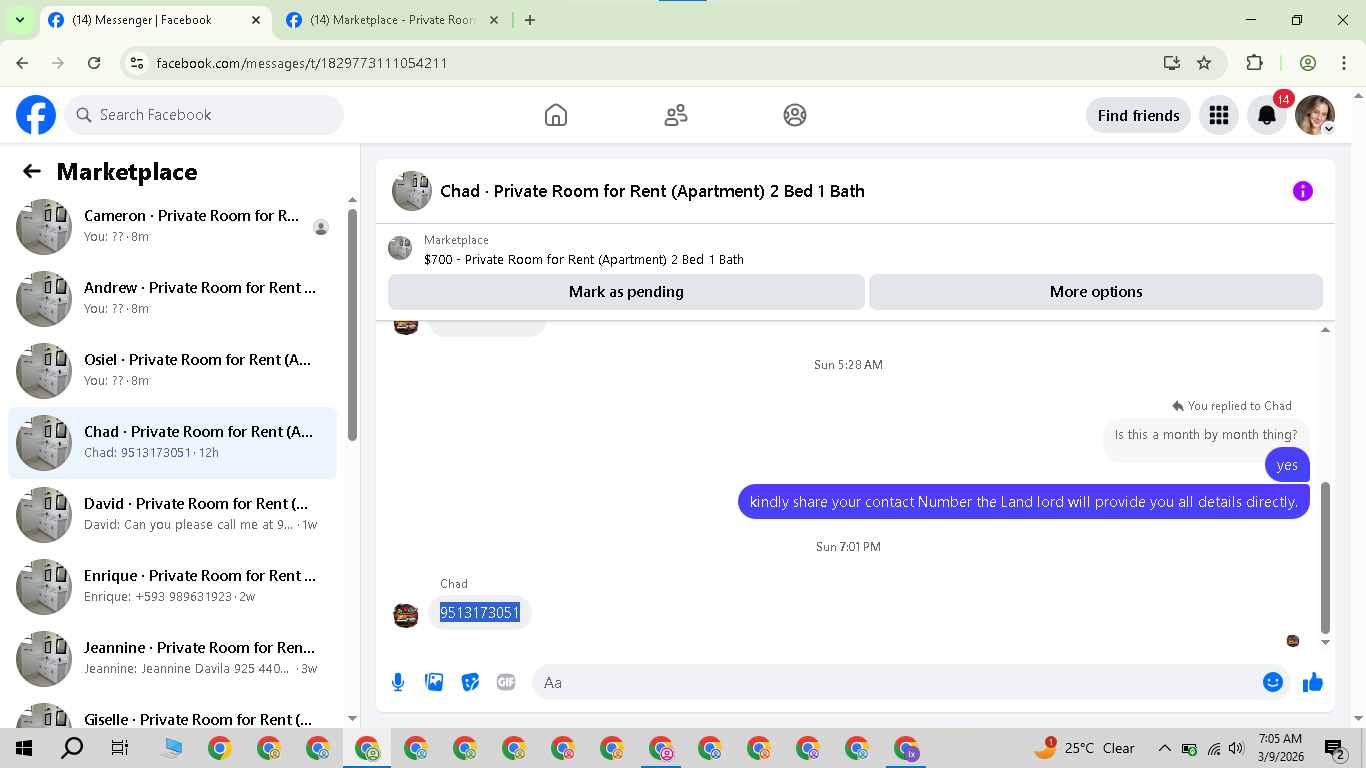Open the Chrome three-dot menu
The image size is (1366, 768).
pyautogui.click(x=1343, y=63)
